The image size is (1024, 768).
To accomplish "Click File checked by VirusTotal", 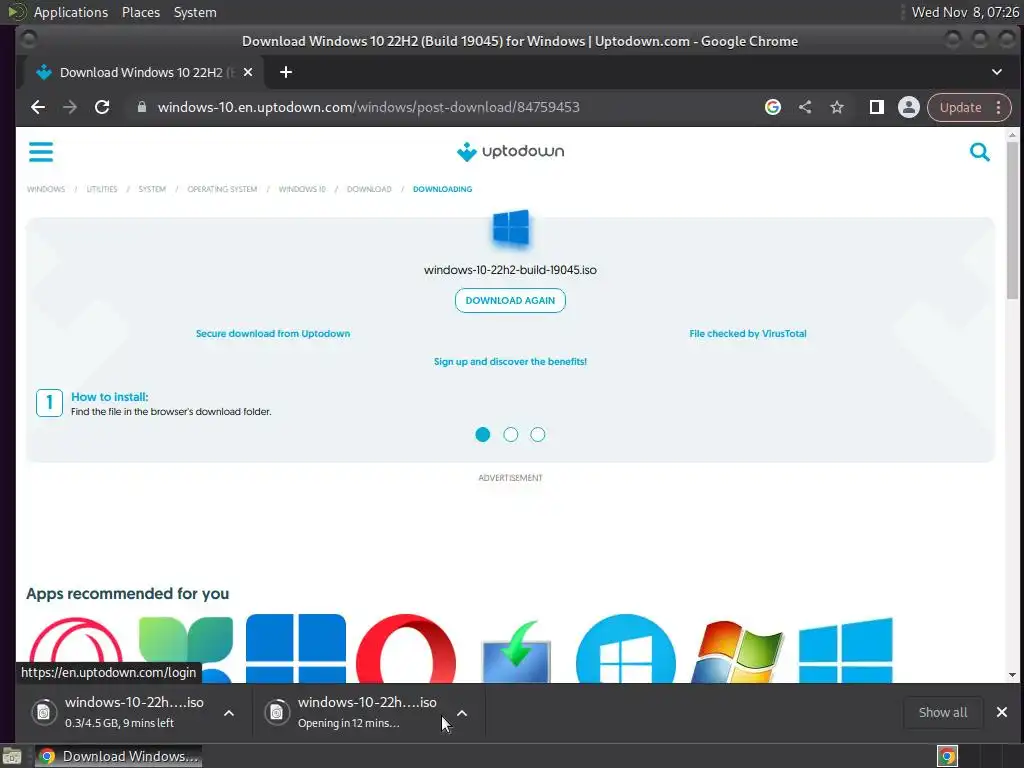I will coord(748,334).
